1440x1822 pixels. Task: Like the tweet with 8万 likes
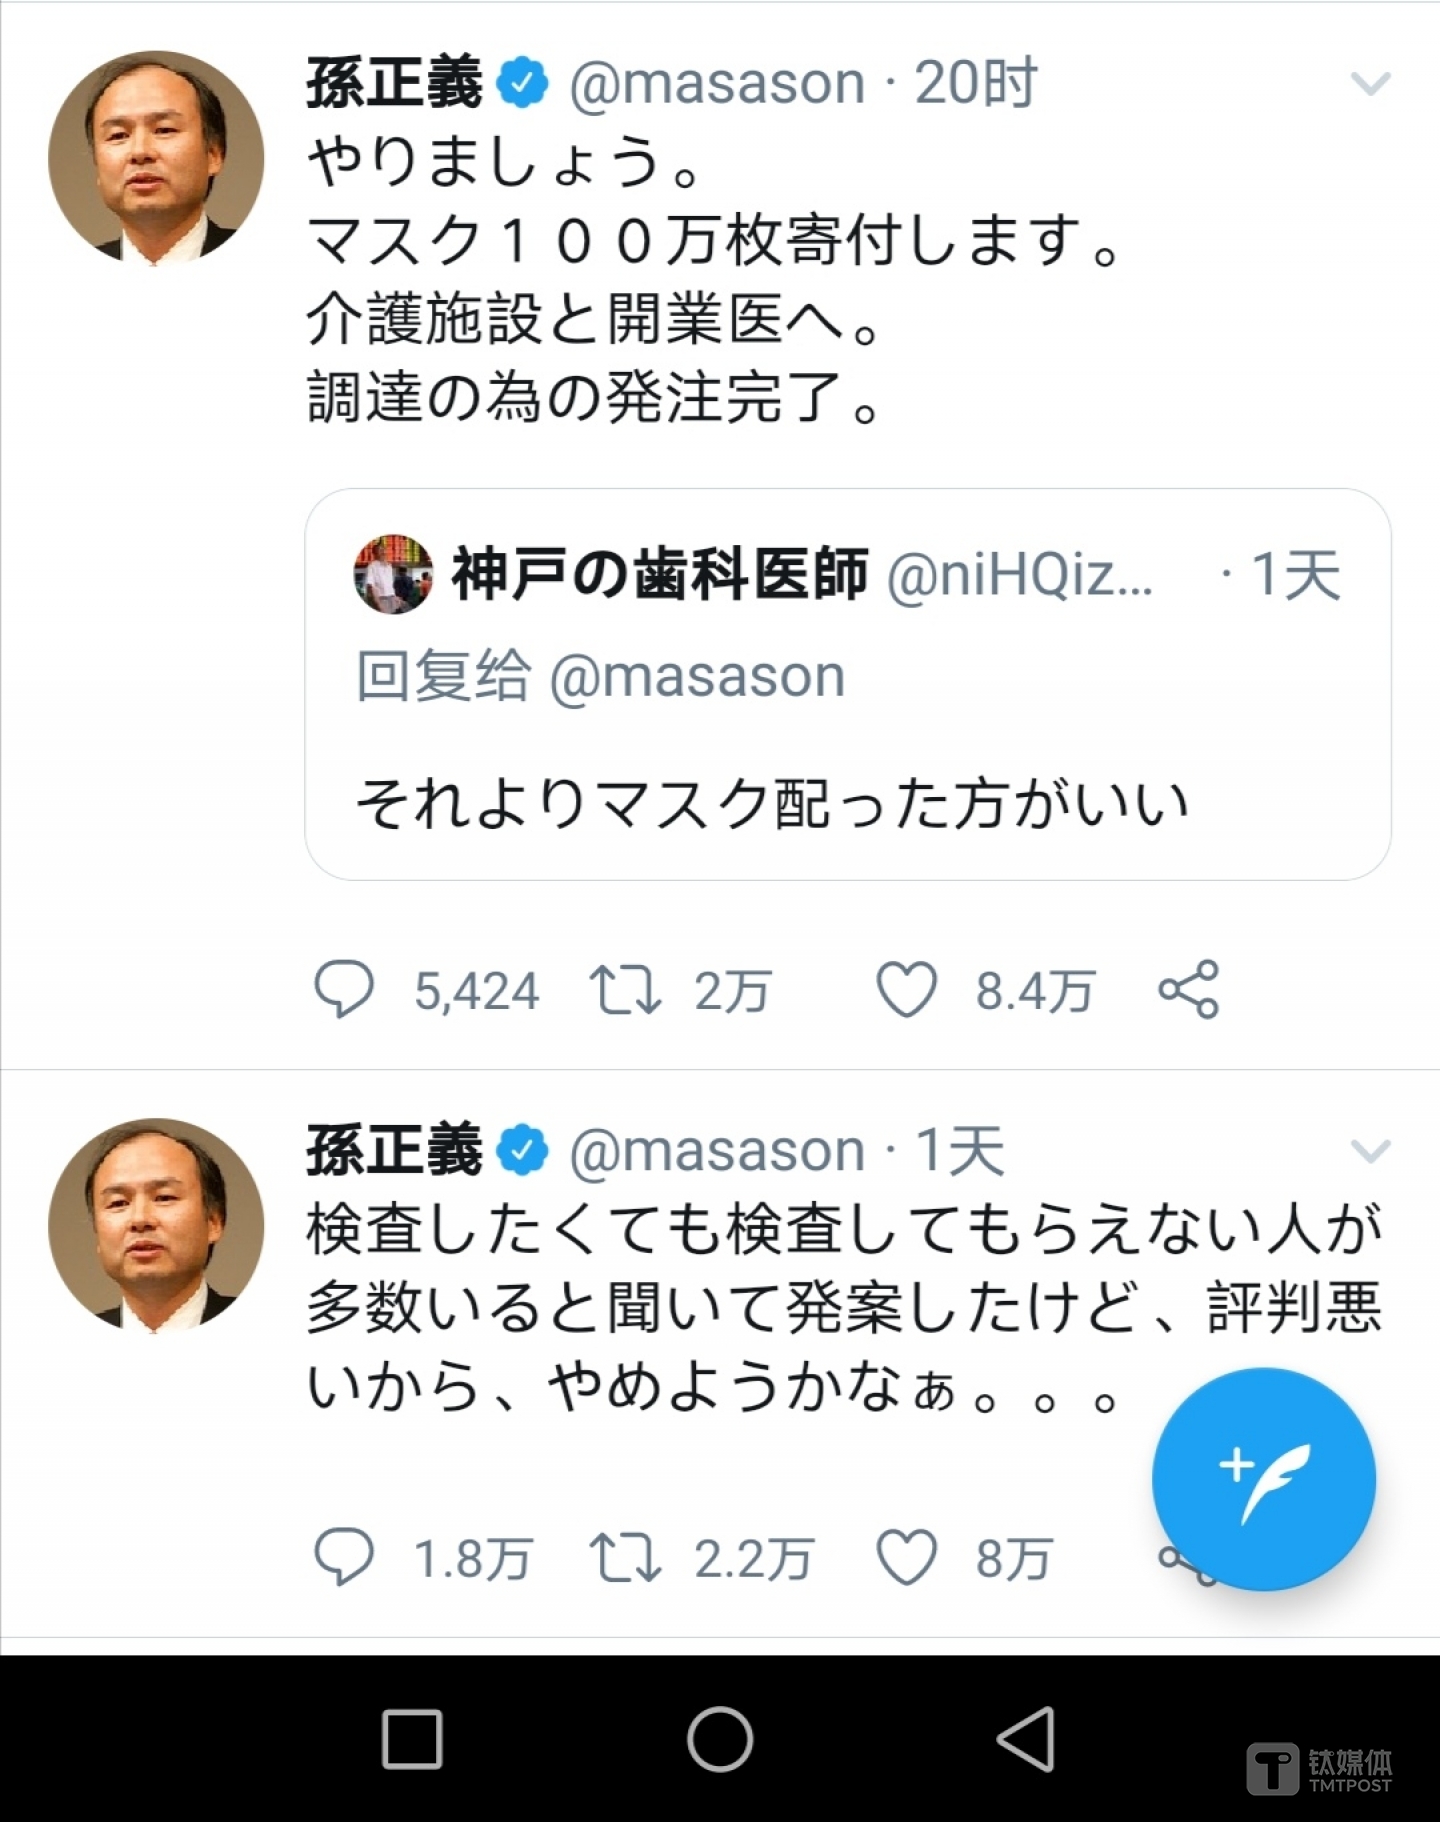coord(906,1557)
